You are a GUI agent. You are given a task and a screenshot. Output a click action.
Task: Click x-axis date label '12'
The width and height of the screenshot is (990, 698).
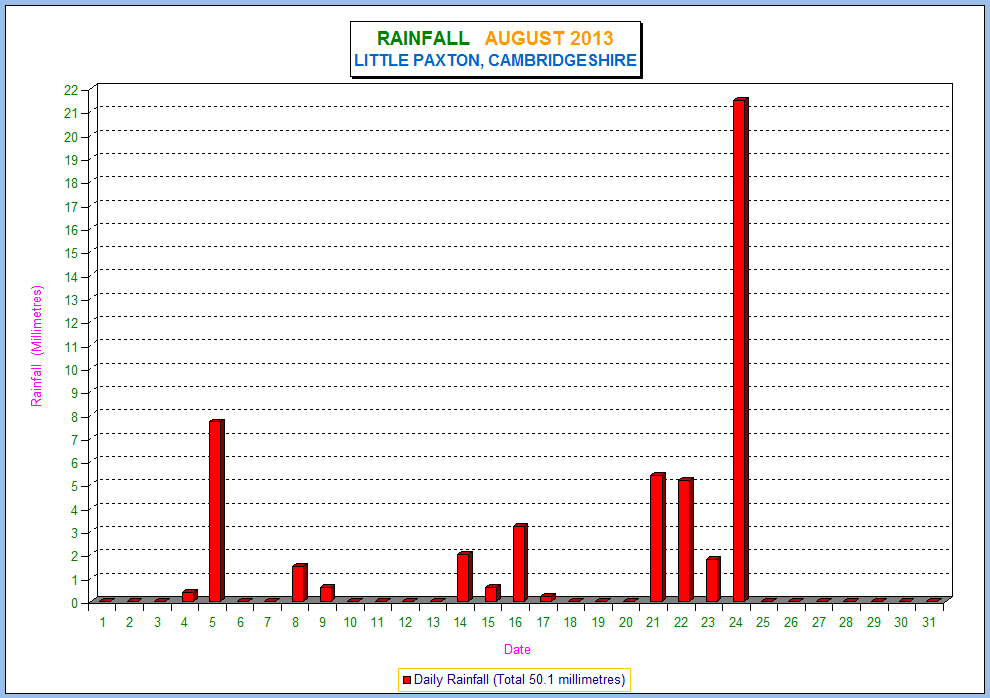[405, 622]
